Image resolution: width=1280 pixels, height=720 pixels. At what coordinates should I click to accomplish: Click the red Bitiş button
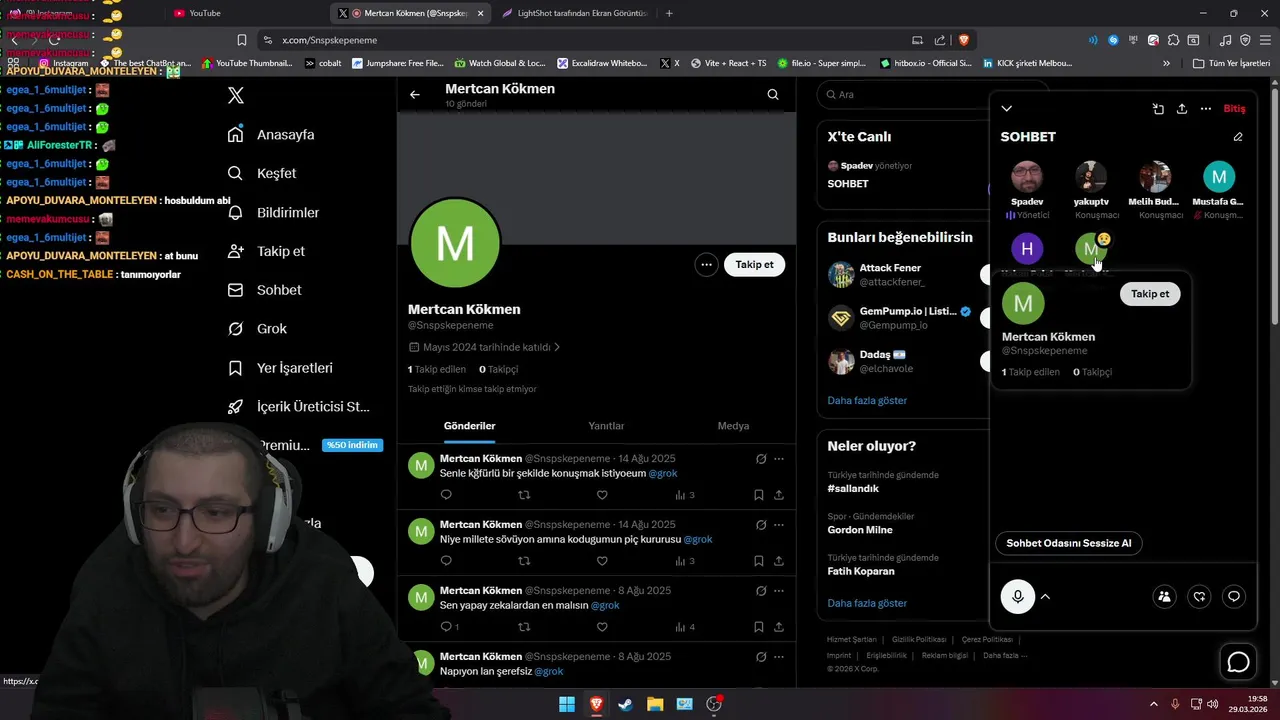[x=1235, y=109]
